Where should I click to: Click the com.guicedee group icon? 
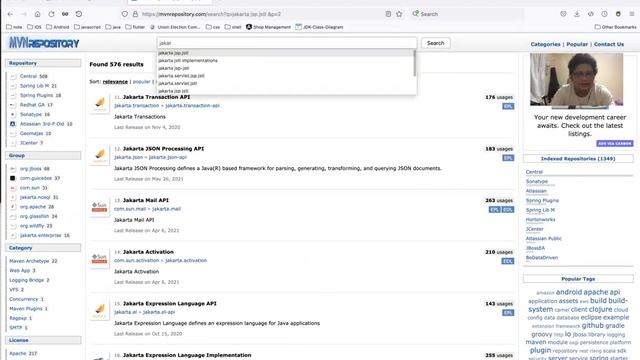(x=13, y=178)
